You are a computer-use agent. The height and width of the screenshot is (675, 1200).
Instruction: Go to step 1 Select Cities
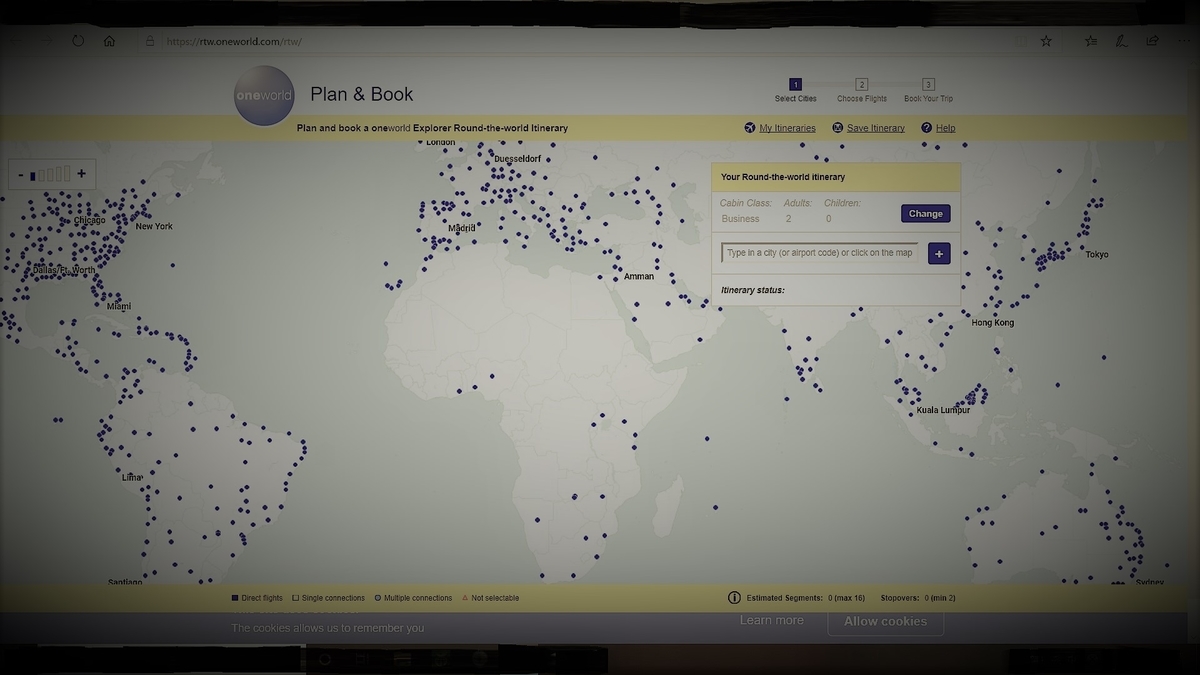click(x=795, y=91)
